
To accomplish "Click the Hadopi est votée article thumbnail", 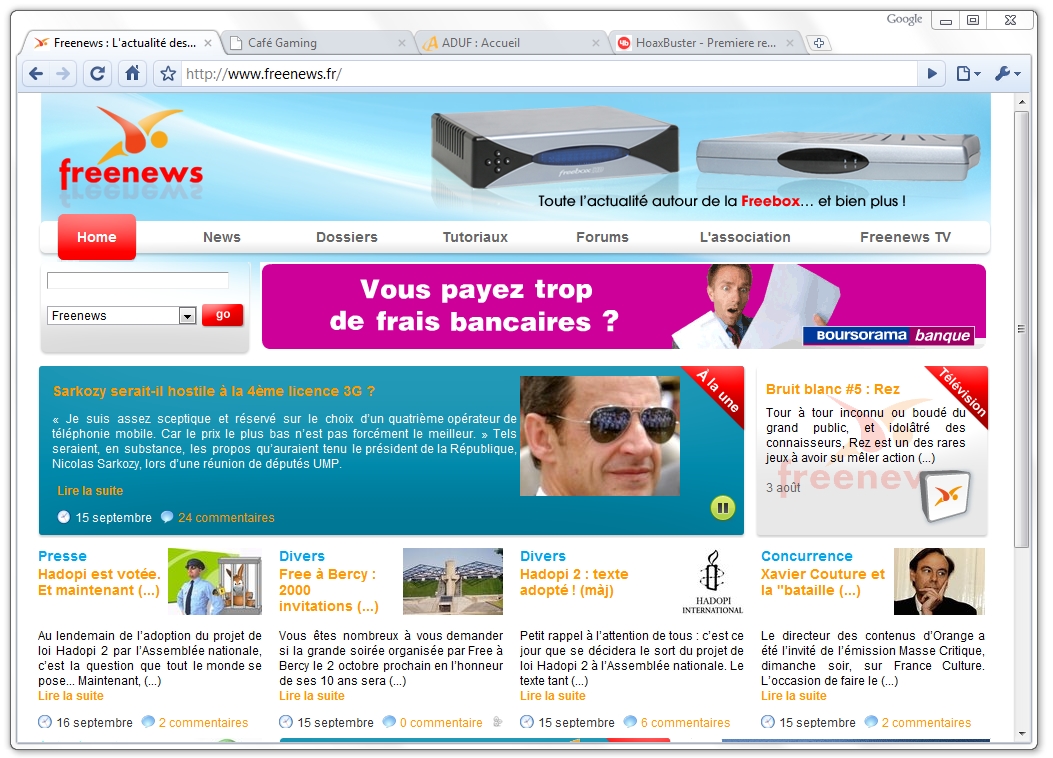I will (x=215, y=581).
